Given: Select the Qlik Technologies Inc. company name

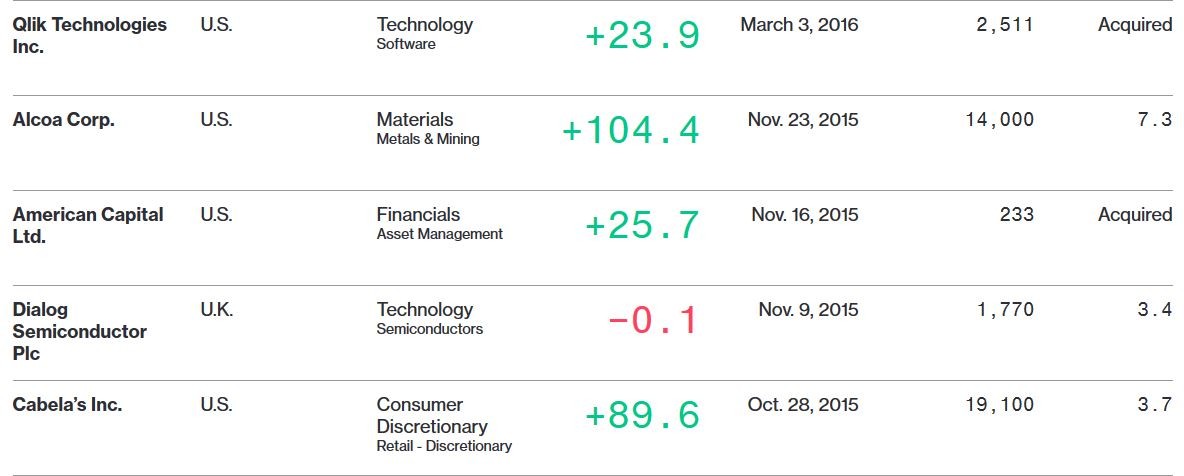Looking at the screenshot, I should [x=89, y=35].
